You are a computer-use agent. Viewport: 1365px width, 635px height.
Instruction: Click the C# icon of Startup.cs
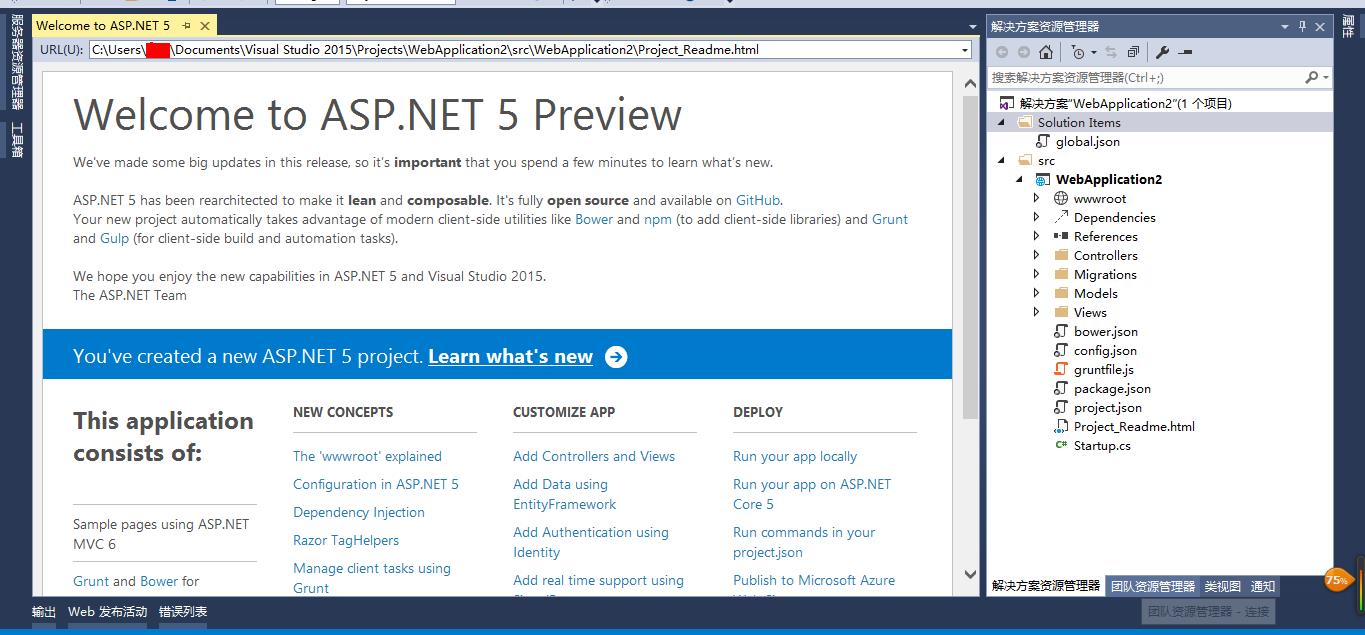(x=1061, y=445)
